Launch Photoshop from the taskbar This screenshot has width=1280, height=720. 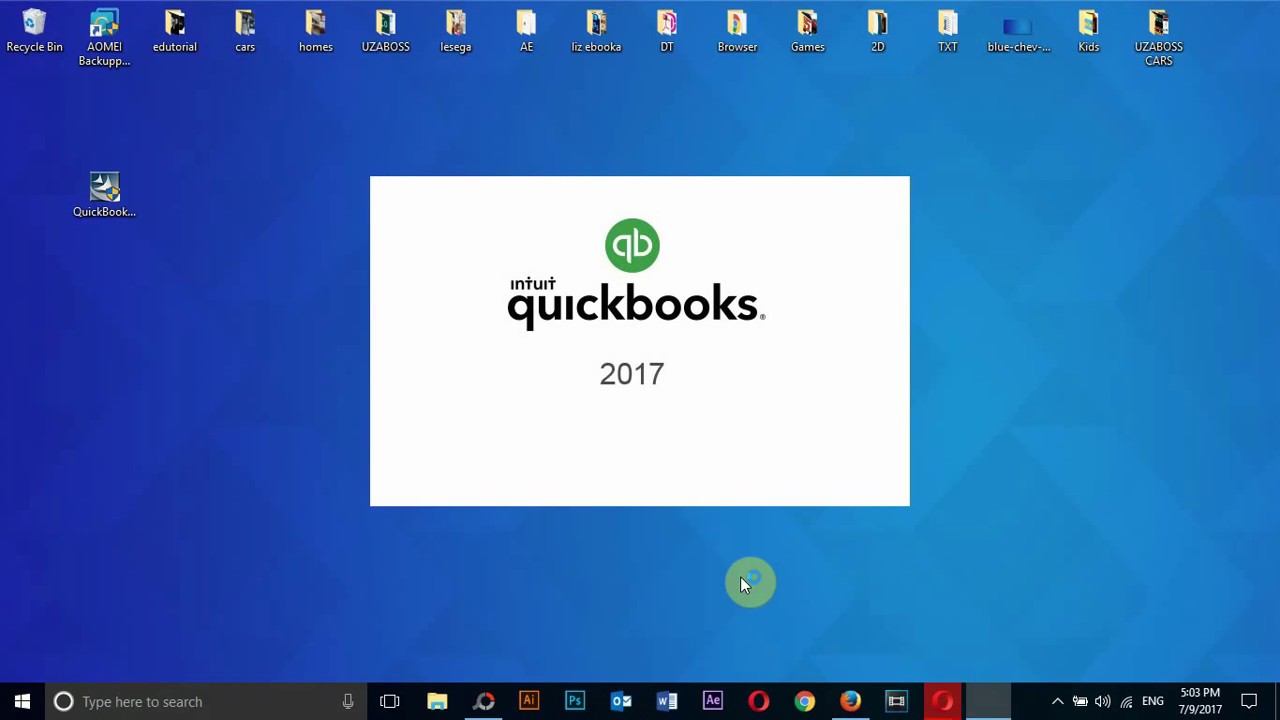point(574,701)
